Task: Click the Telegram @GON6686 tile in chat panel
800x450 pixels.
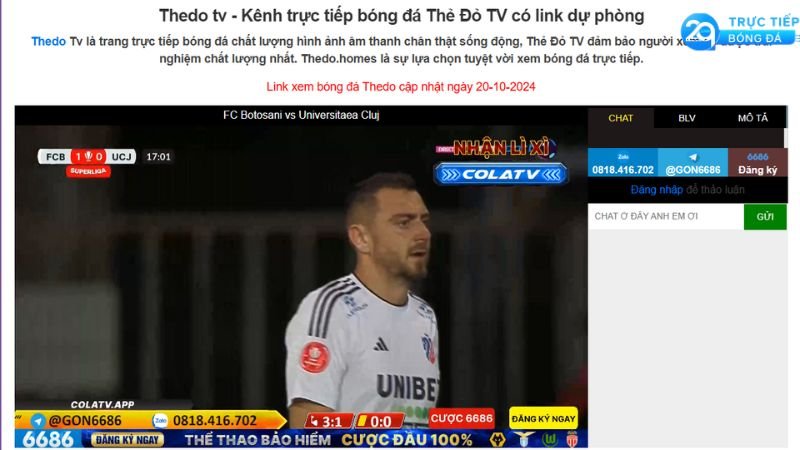Action: (693, 163)
